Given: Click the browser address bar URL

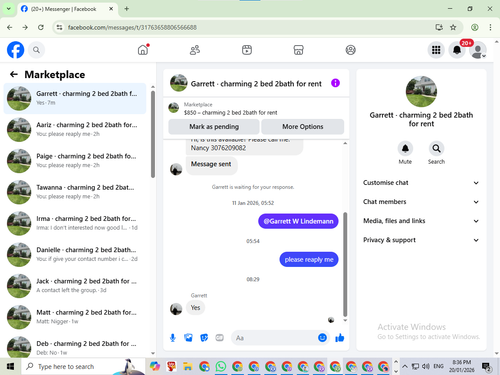Looking at the screenshot, I should [132, 27].
